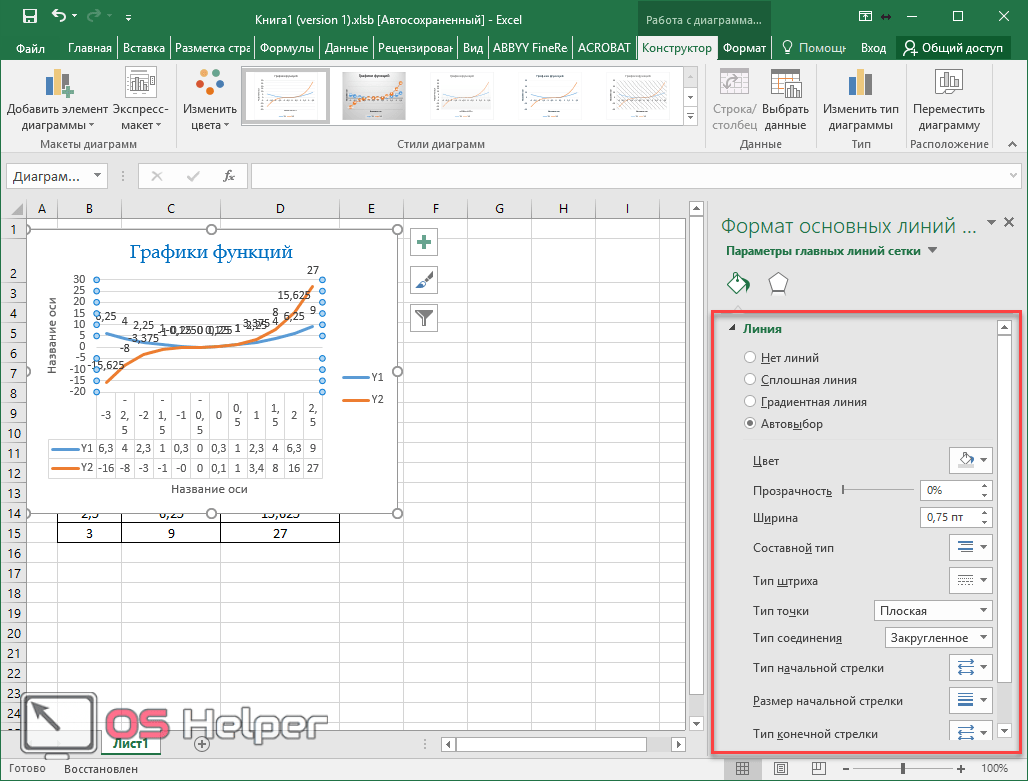Switch to the 'Вставка' ribbon tab
The width and height of the screenshot is (1028, 781).
tap(143, 48)
